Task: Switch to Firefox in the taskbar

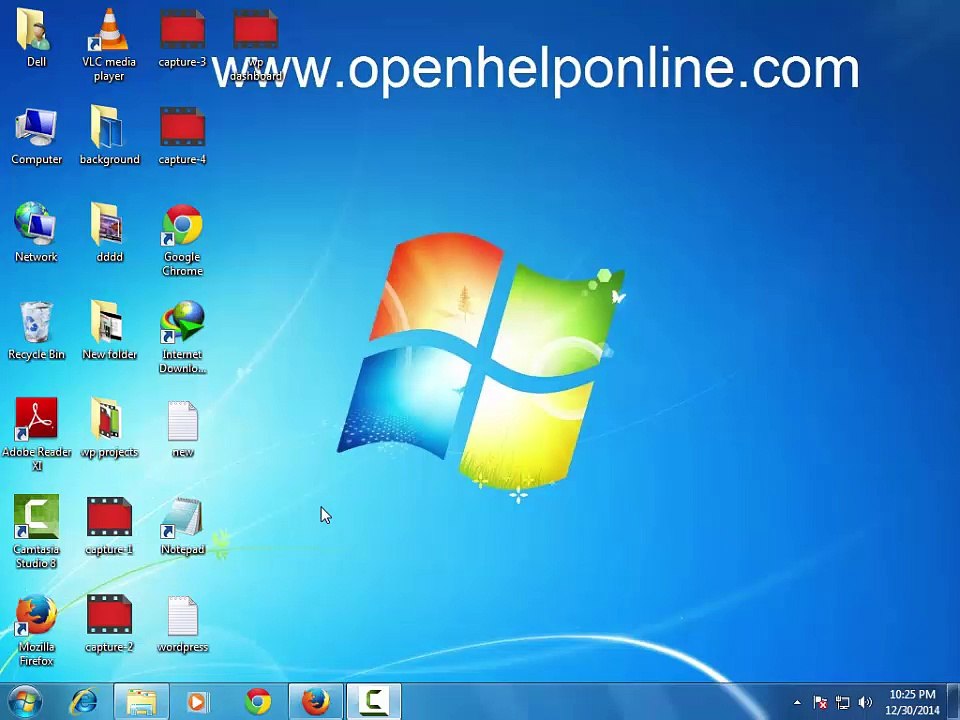Action: pyautogui.click(x=316, y=702)
